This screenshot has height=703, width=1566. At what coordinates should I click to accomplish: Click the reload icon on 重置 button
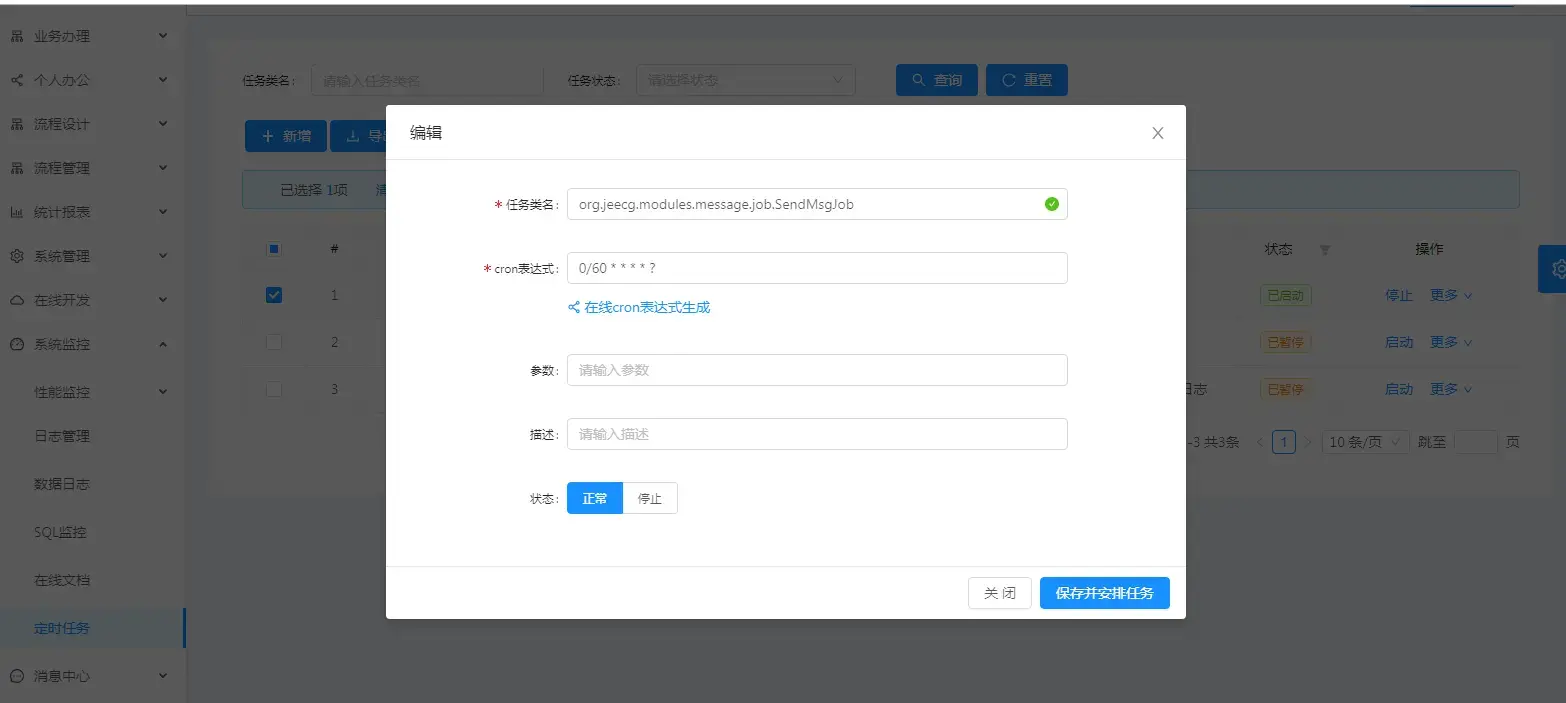point(1008,80)
